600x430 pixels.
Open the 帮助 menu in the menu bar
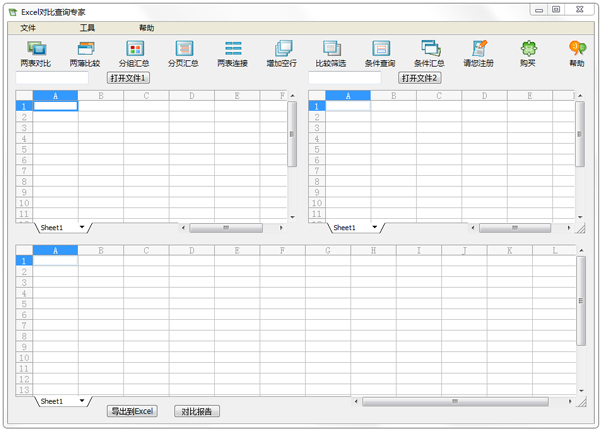pyautogui.click(x=147, y=28)
